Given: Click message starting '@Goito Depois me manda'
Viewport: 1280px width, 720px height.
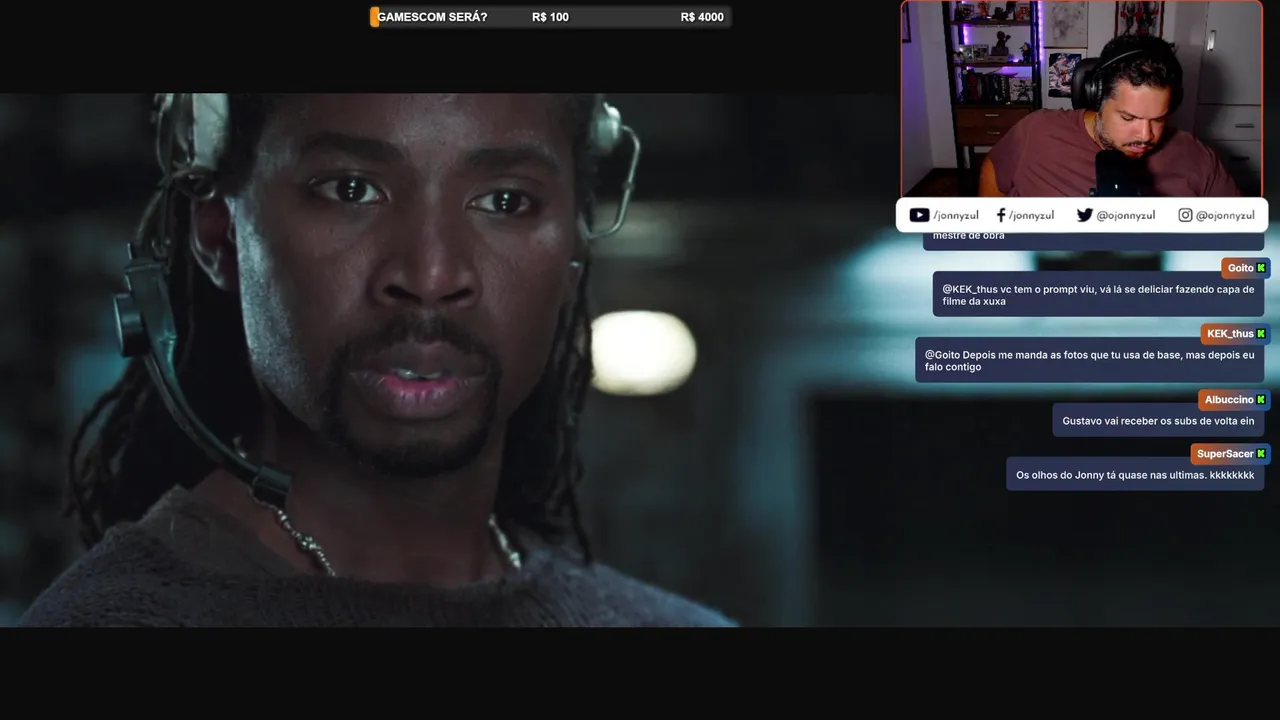Looking at the screenshot, I should point(1089,361).
